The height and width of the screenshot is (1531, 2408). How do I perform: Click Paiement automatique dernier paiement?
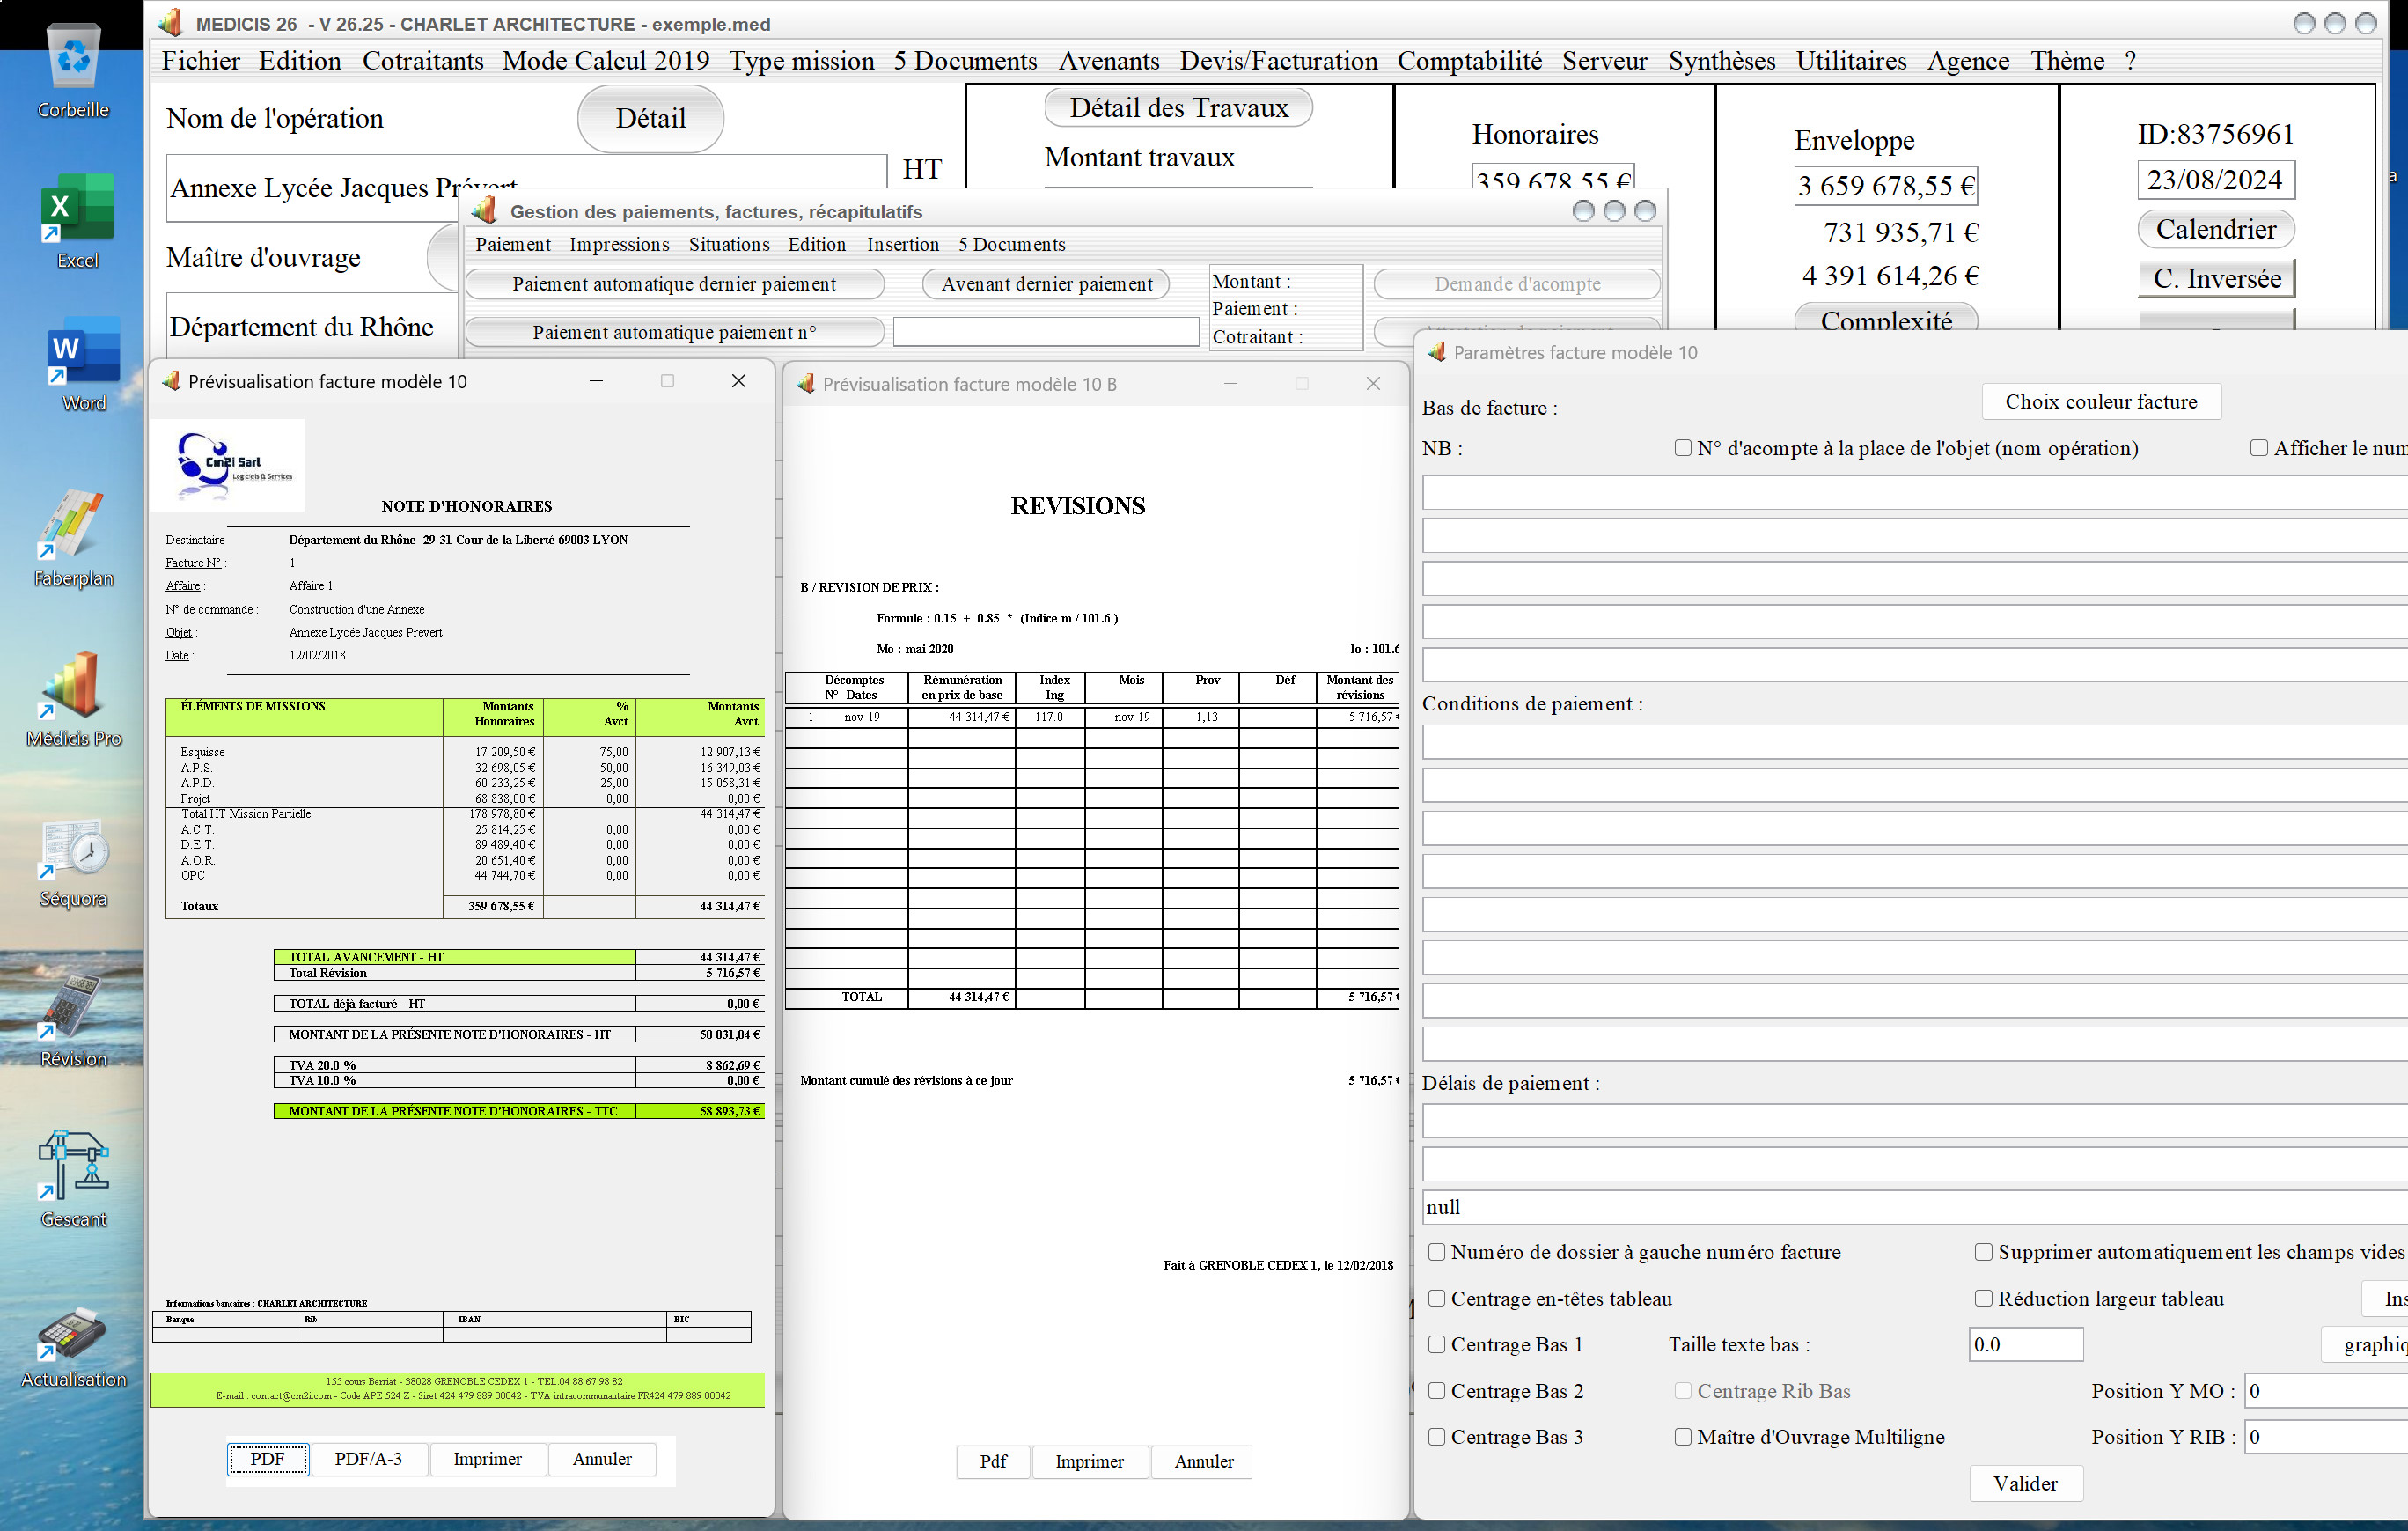click(674, 284)
